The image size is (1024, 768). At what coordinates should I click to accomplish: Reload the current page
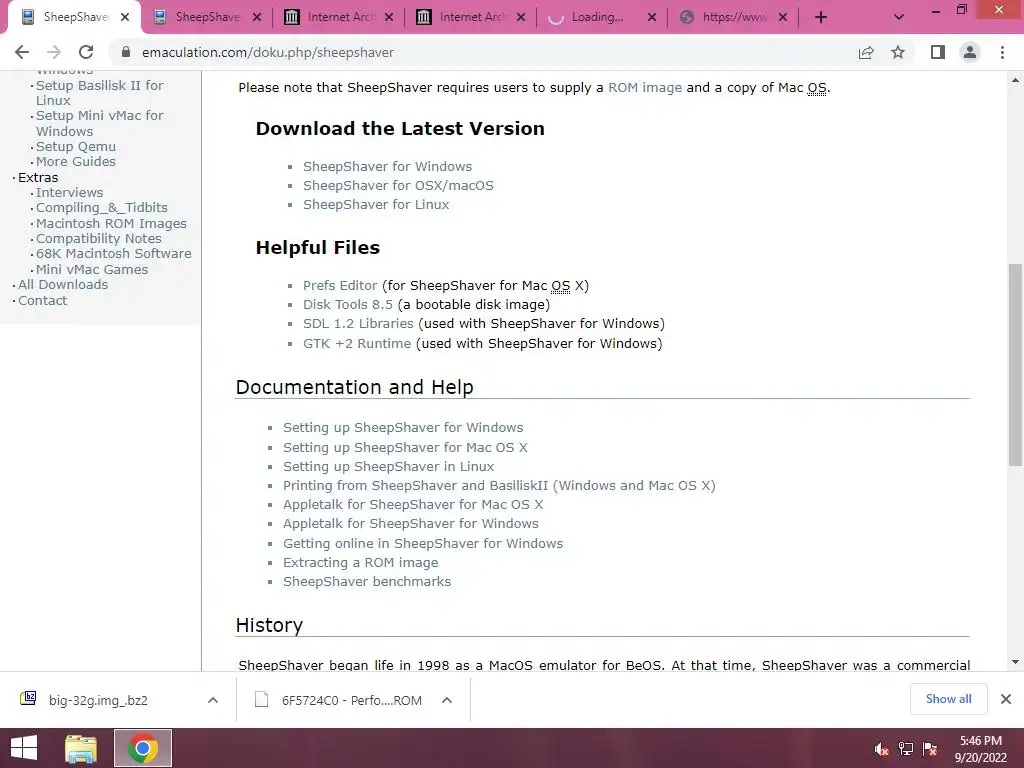[x=86, y=52]
